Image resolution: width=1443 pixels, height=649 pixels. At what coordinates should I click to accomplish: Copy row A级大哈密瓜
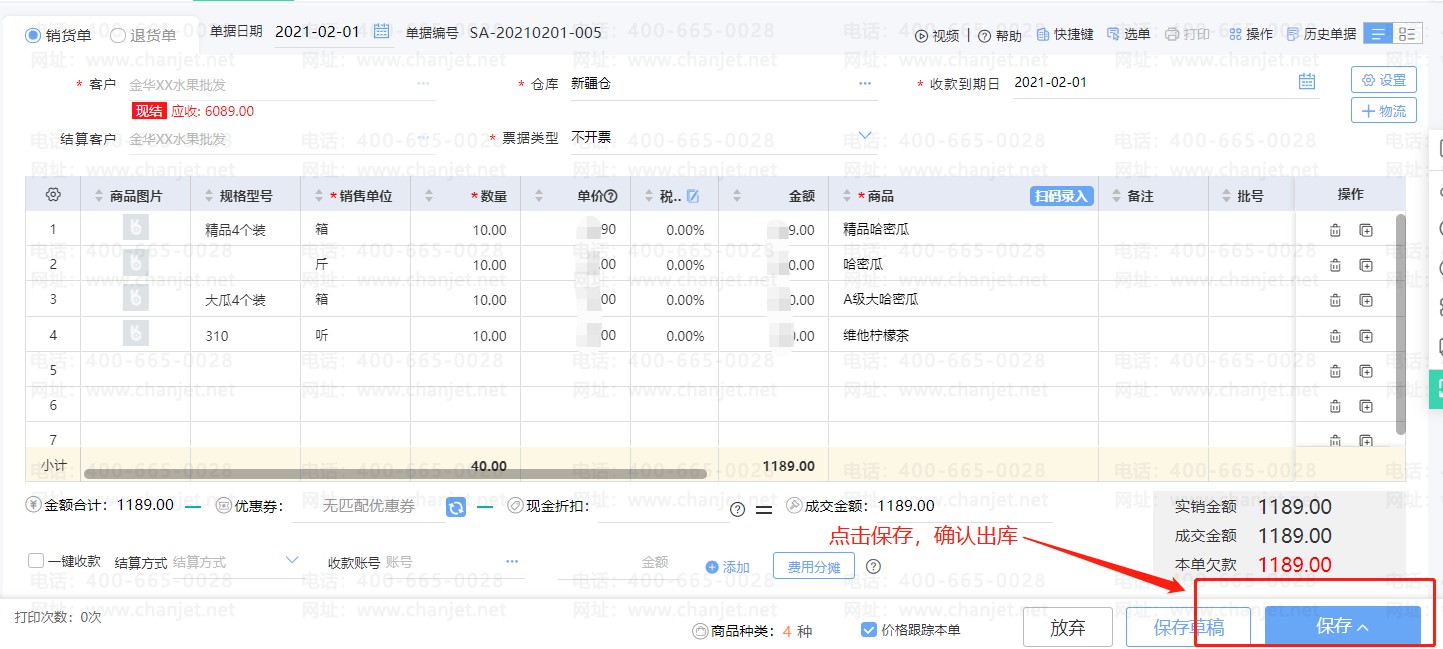[x=1366, y=301]
